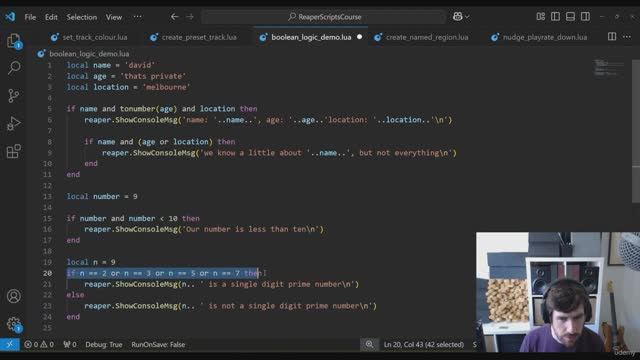
Task: Click the 'local number = 9' line
Action: click(x=102, y=196)
